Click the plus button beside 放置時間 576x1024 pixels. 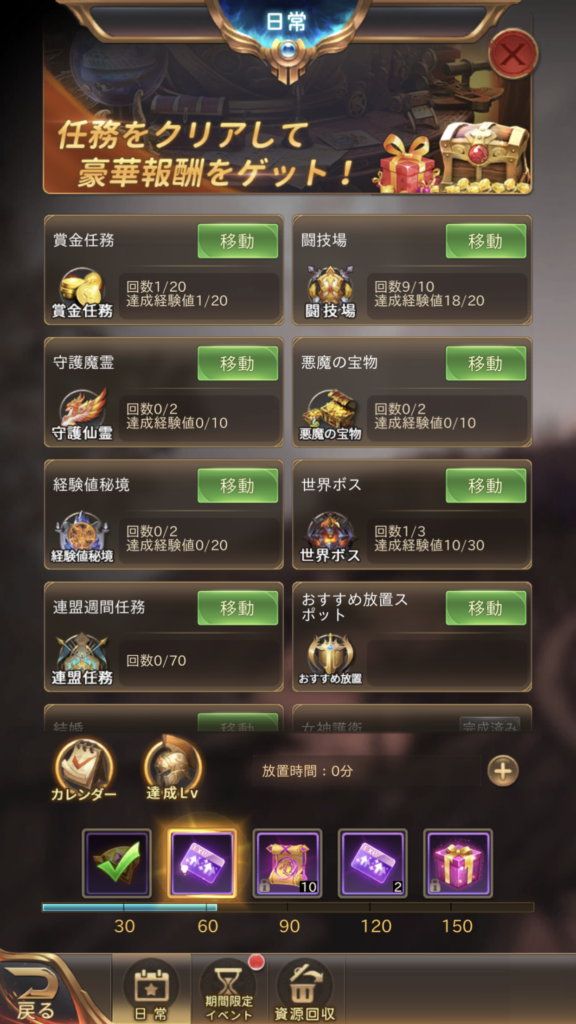click(x=503, y=771)
